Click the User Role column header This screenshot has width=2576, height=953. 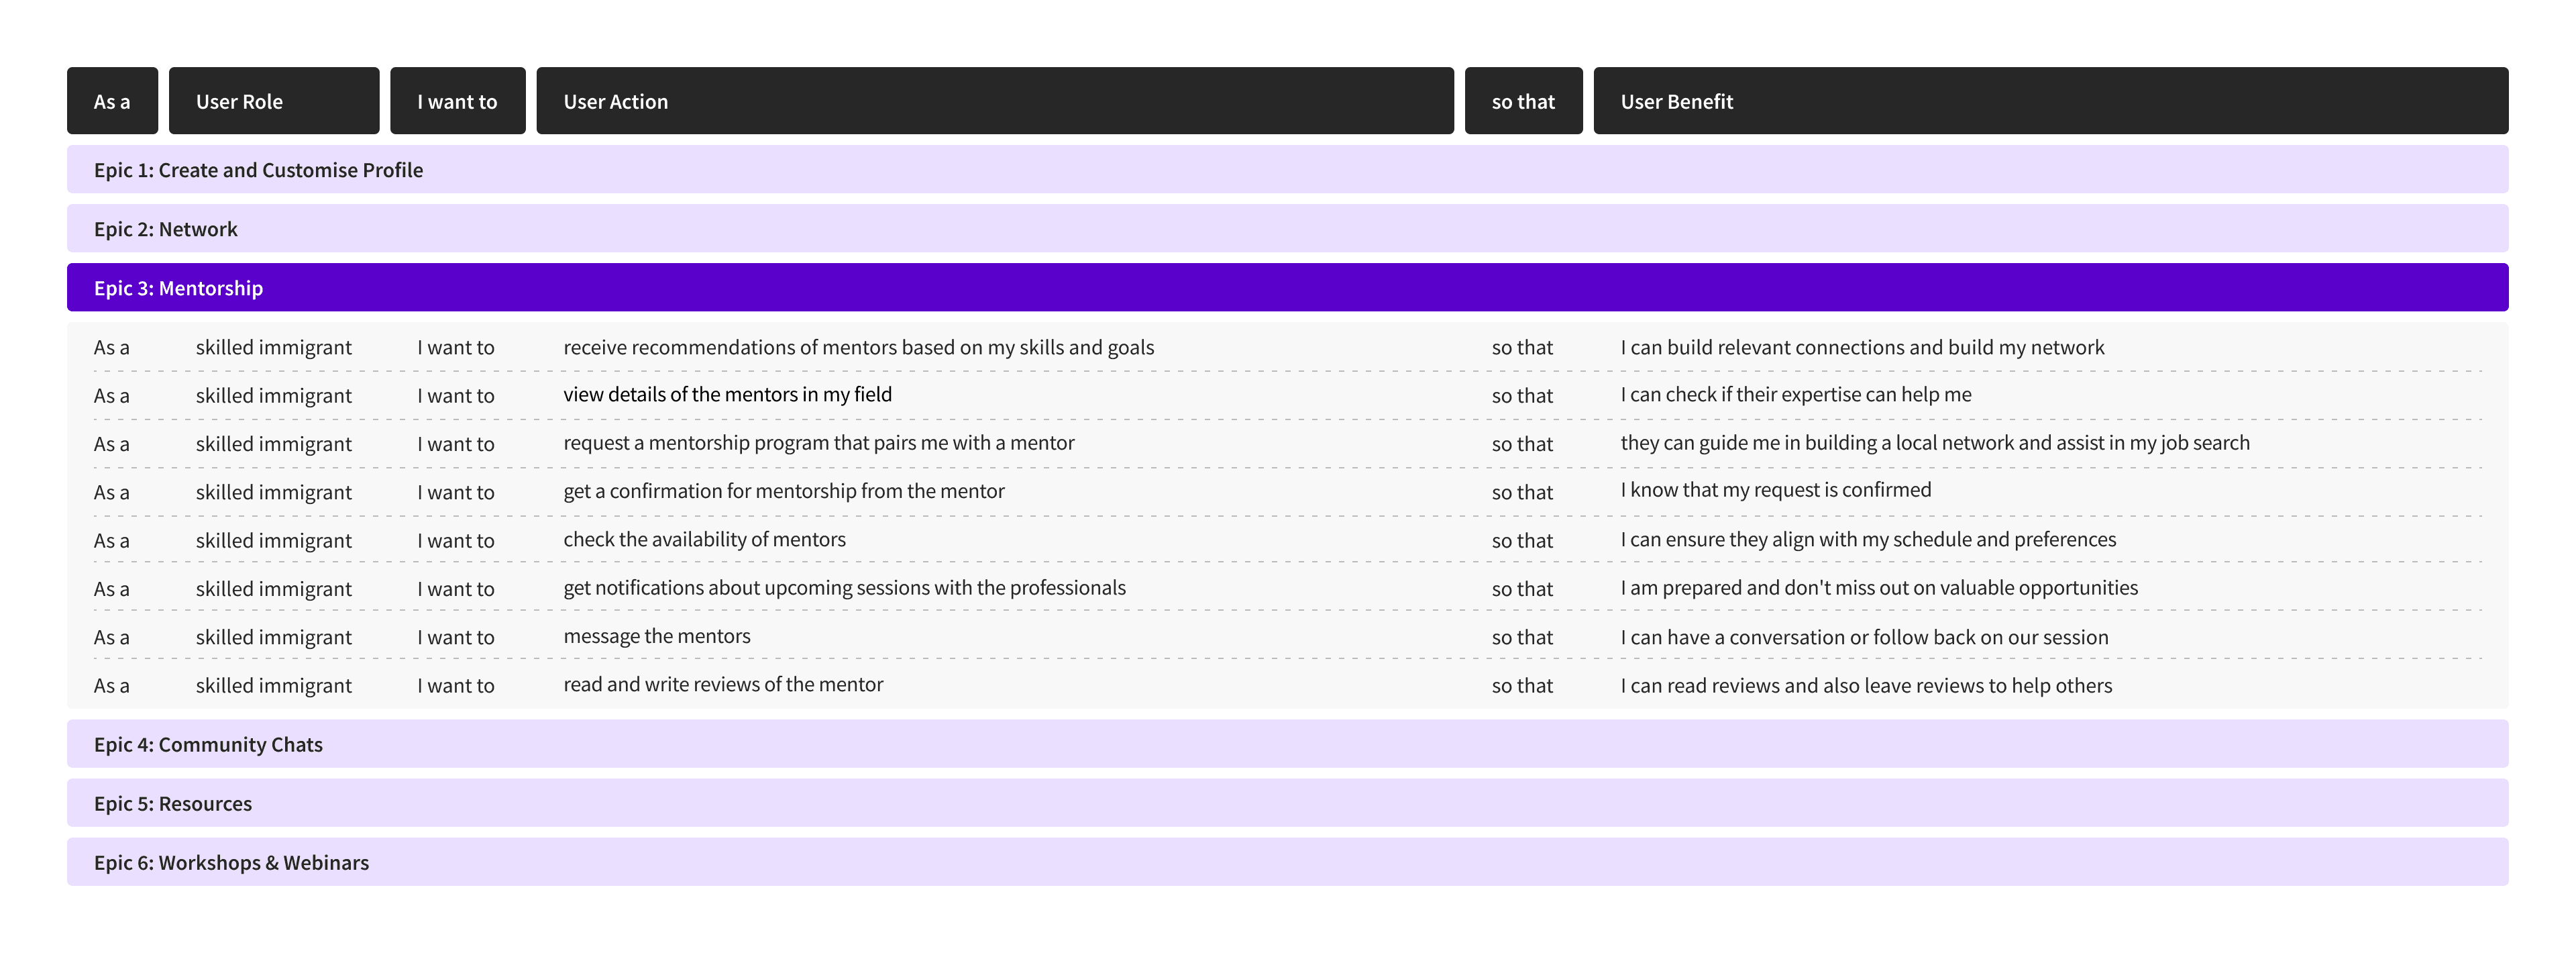tap(273, 101)
